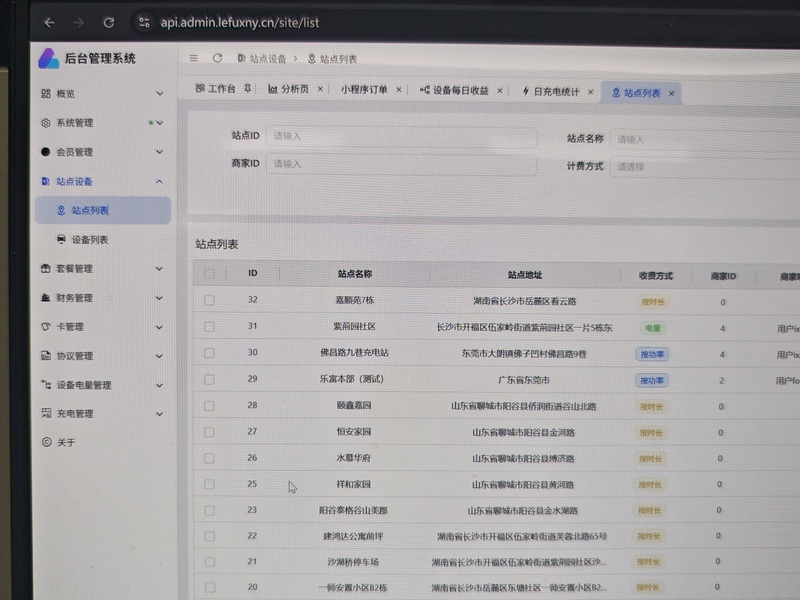Click the address bar URL api.admin.lefuxny.cn
Viewport: 800px width, 600px height.
pyautogui.click(x=240, y=22)
